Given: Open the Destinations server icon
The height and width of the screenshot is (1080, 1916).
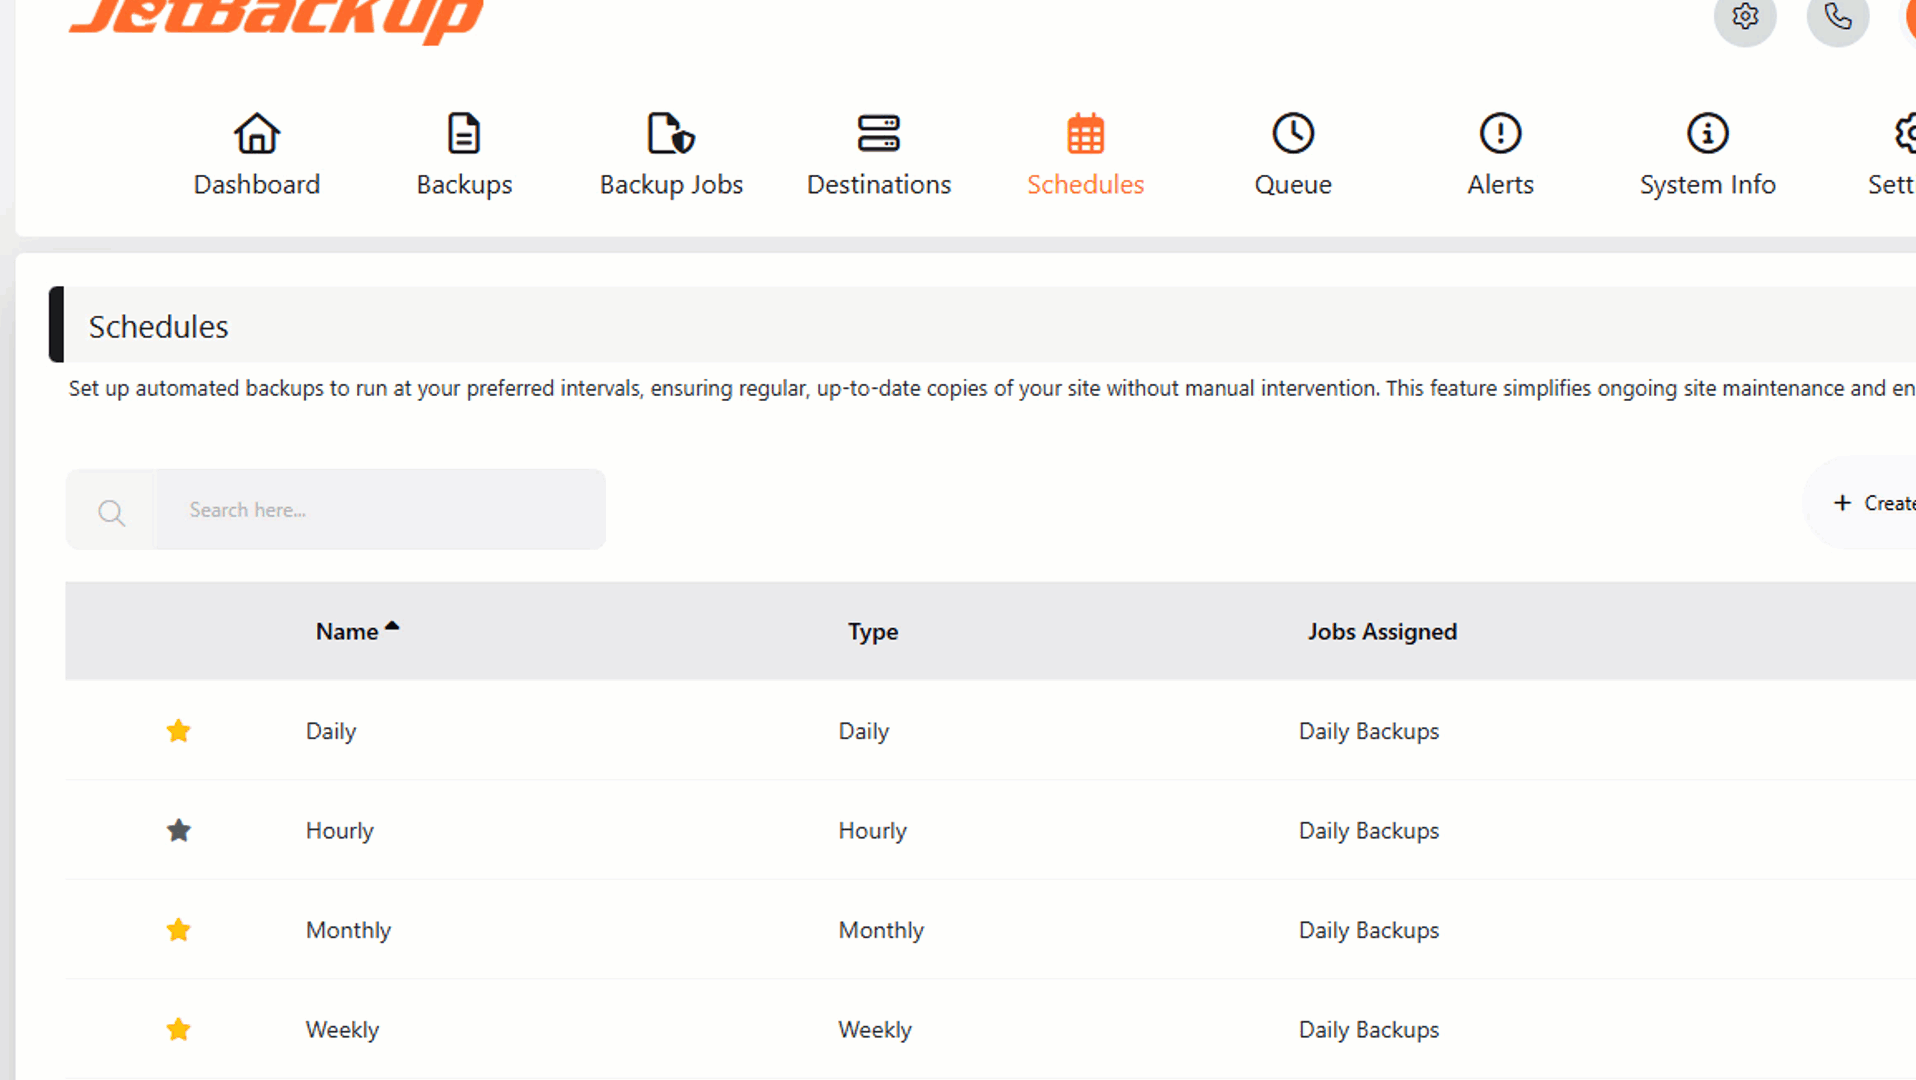Looking at the screenshot, I should (x=878, y=134).
